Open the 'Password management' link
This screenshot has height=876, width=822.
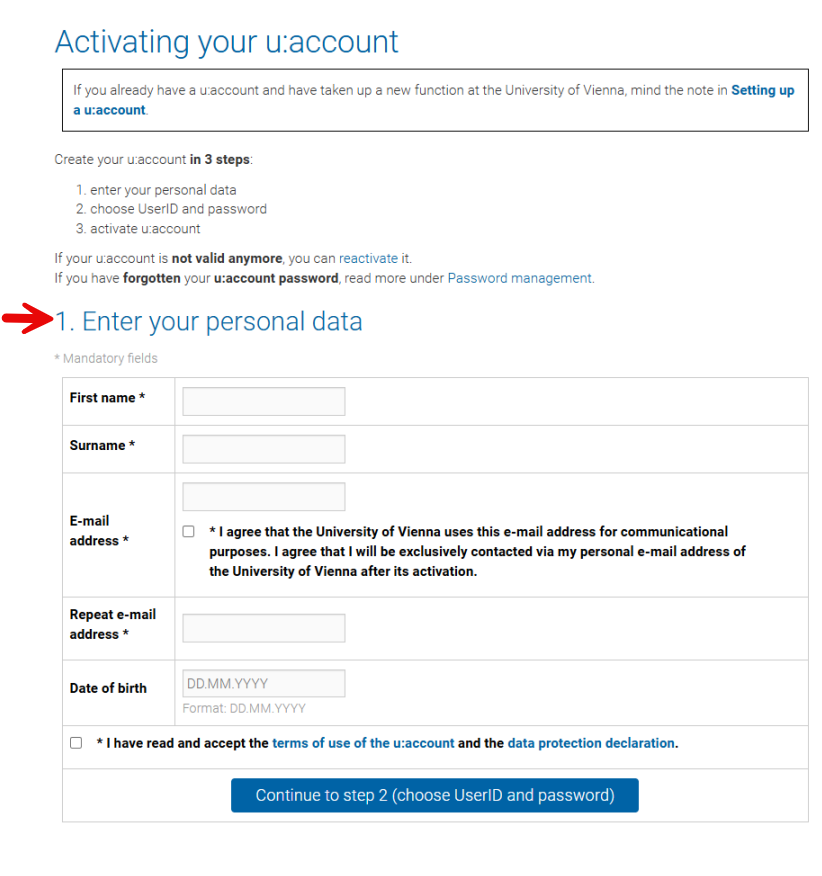519,278
